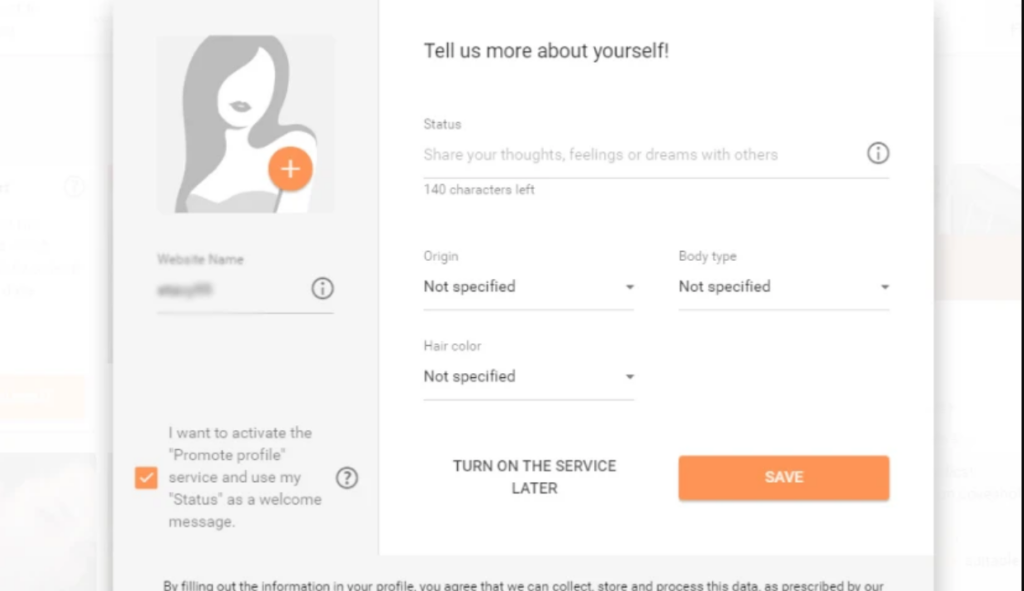This screenshot has width=1024, height=591.
Task: Click the 'Website Name' field label
Action: [x=200, y=259]
